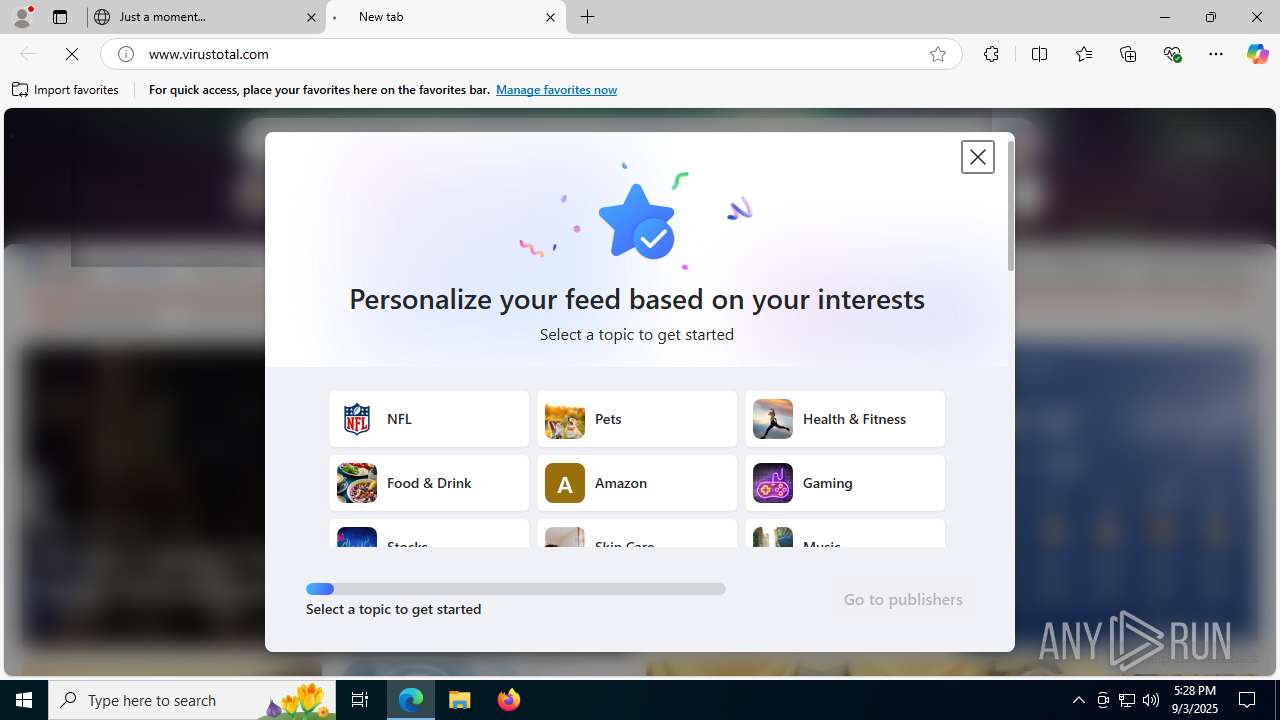Stop loading the page

tap(72, 54)
